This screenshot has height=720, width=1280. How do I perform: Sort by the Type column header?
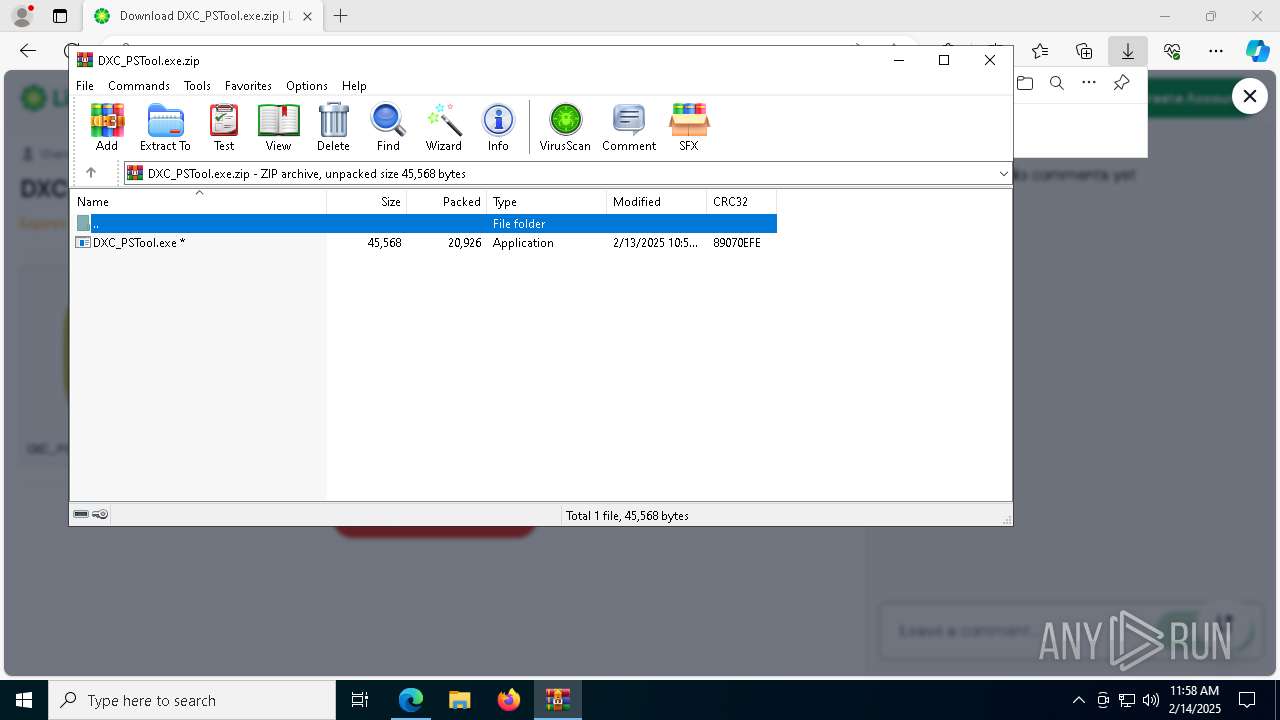click(x=546, y=202)
